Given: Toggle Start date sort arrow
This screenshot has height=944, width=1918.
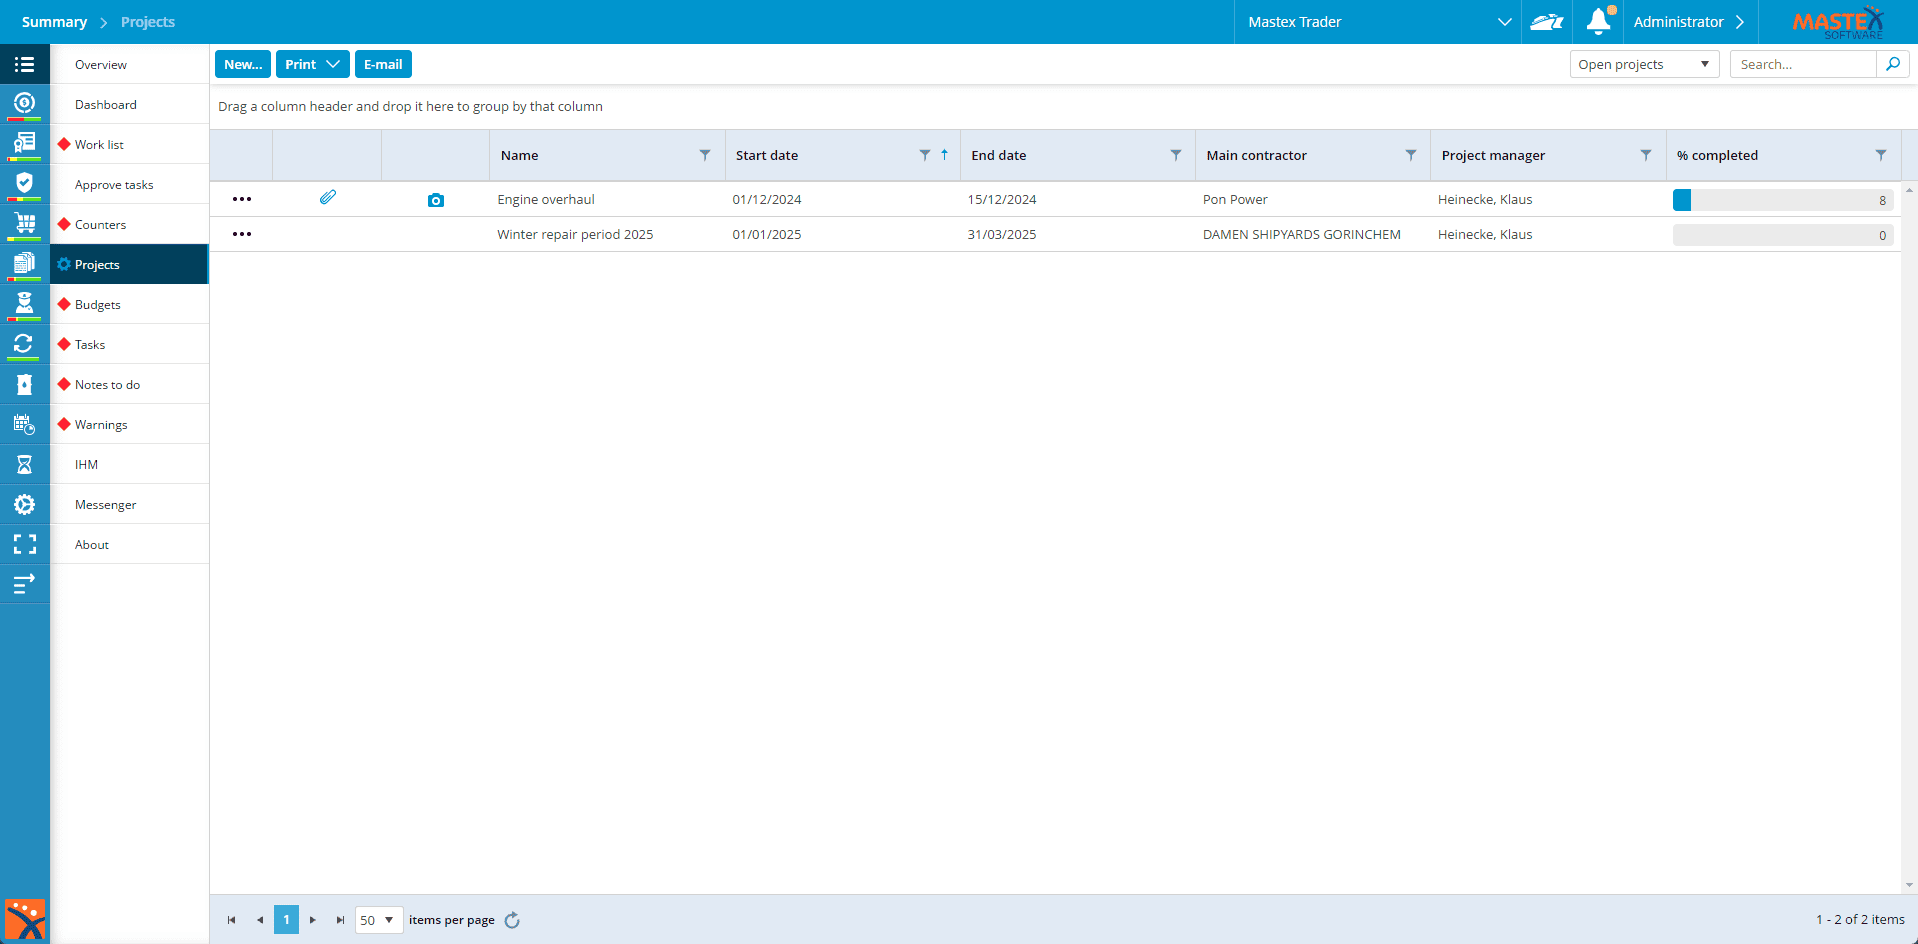Looking at the screenshot, I should pyautogui.click(x=944, y=155).
